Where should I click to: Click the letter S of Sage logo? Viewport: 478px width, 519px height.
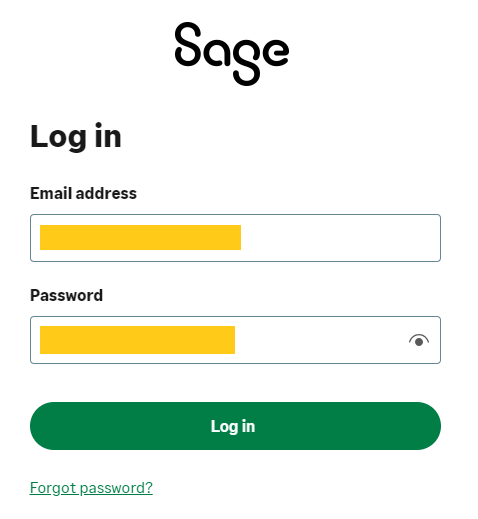click(188, 44)
